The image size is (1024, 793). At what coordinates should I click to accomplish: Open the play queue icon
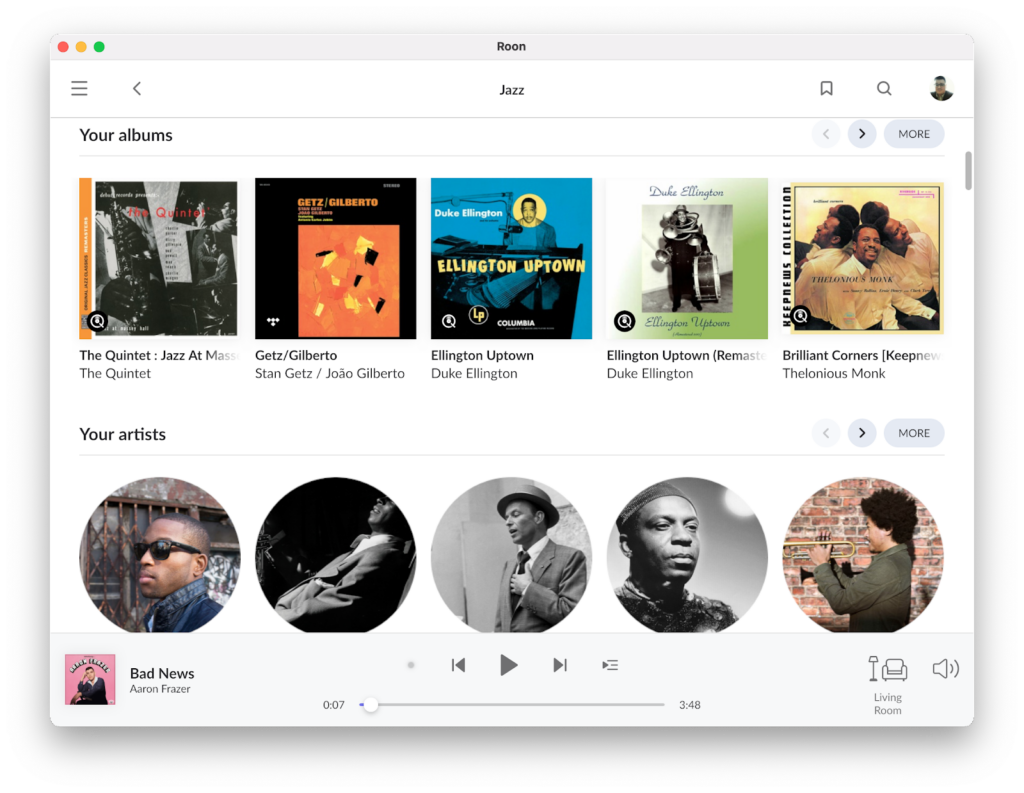(x=610, y=665)
